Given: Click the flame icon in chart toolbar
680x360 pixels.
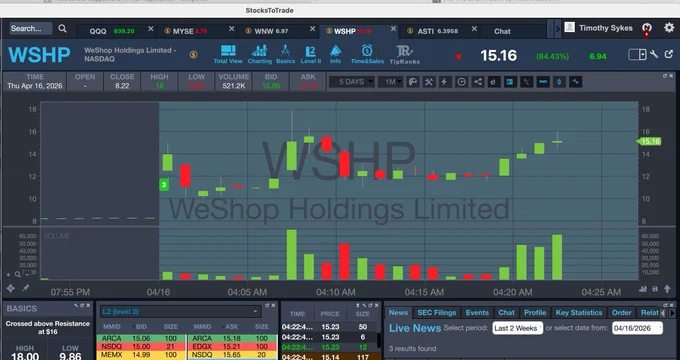Looking at the screenshot, I should [494, 82].
